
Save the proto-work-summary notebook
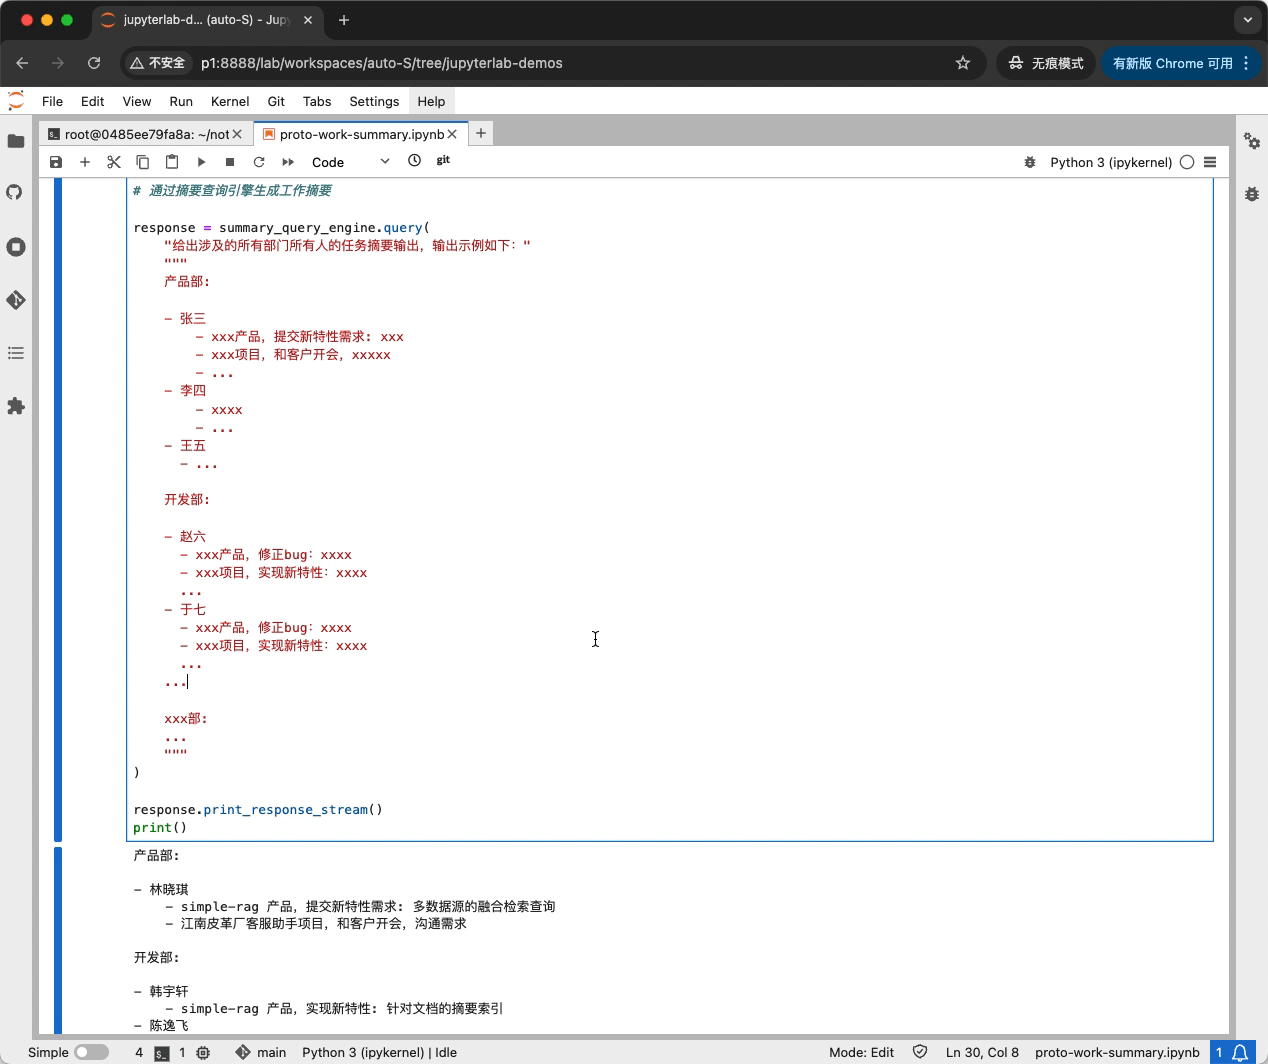click(x=56, y=162)
